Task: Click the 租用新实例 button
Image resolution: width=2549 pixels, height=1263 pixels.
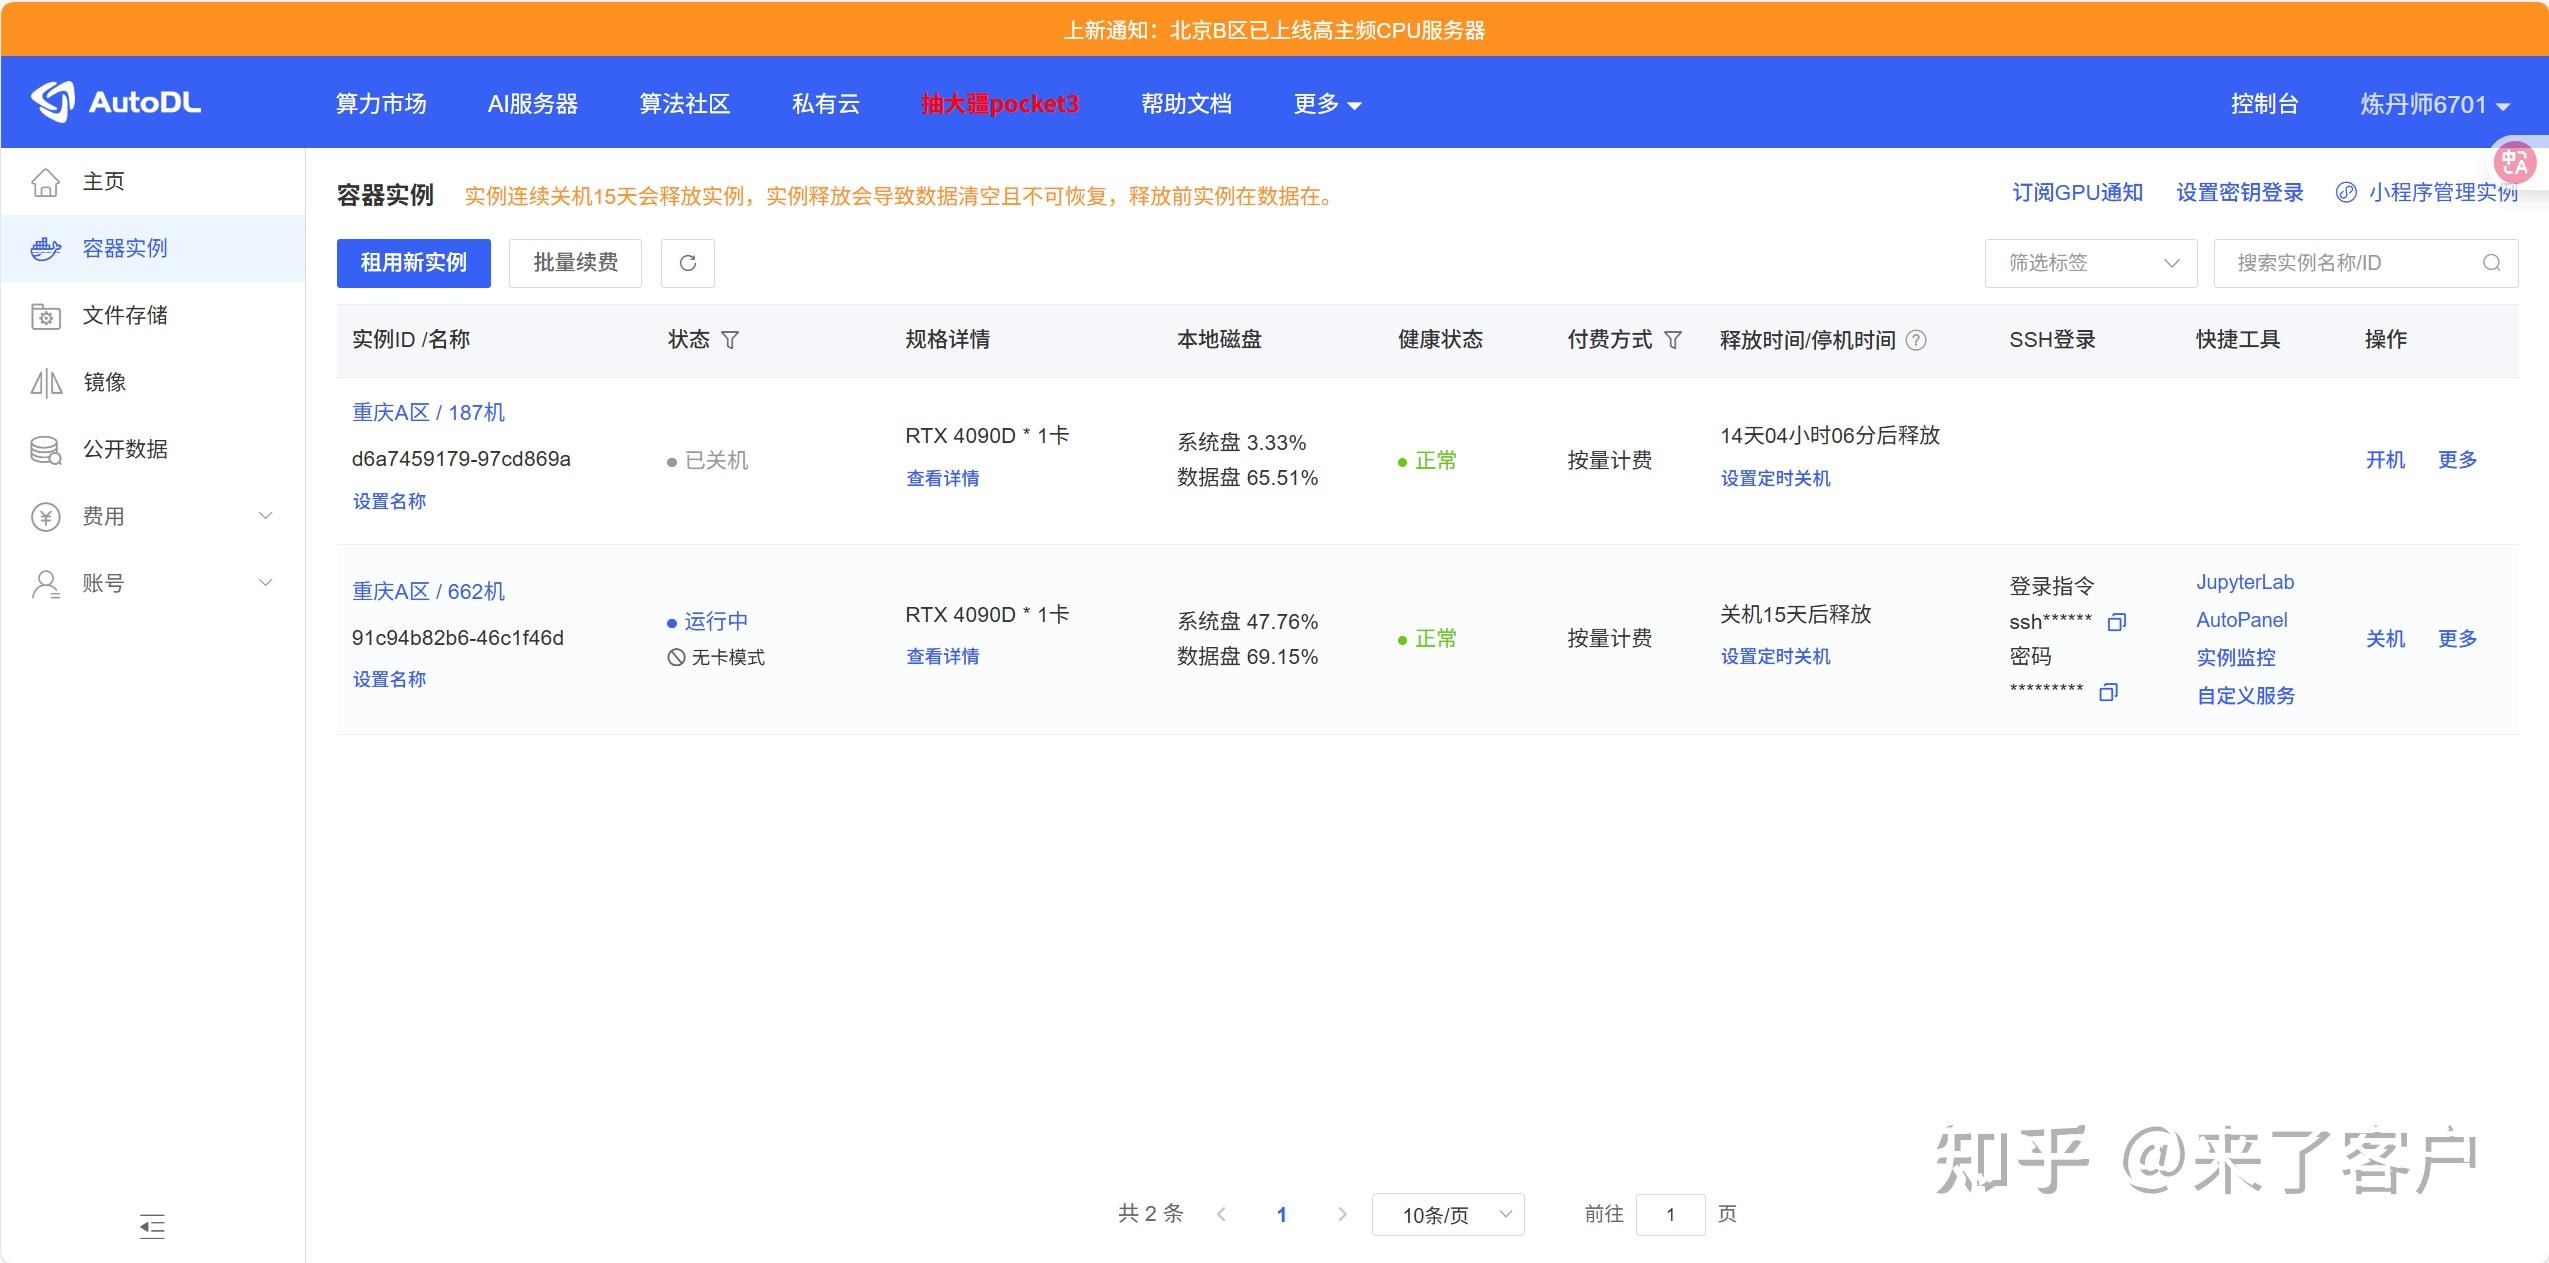Action: (413, 263)
